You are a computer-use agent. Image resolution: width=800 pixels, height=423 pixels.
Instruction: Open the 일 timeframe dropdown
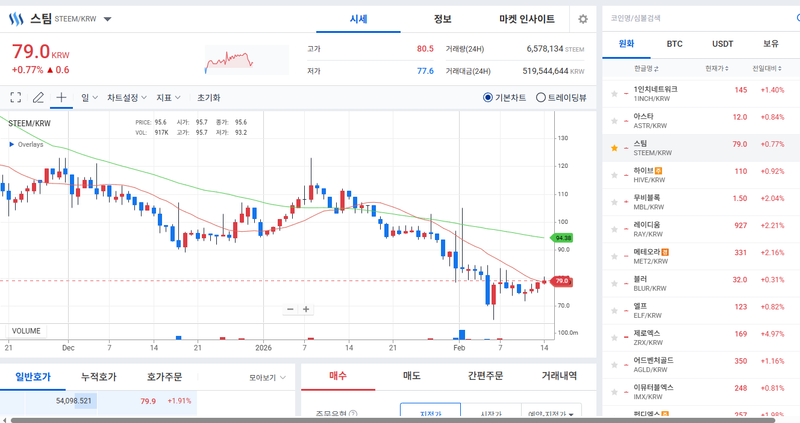click(x=88, y=98)
